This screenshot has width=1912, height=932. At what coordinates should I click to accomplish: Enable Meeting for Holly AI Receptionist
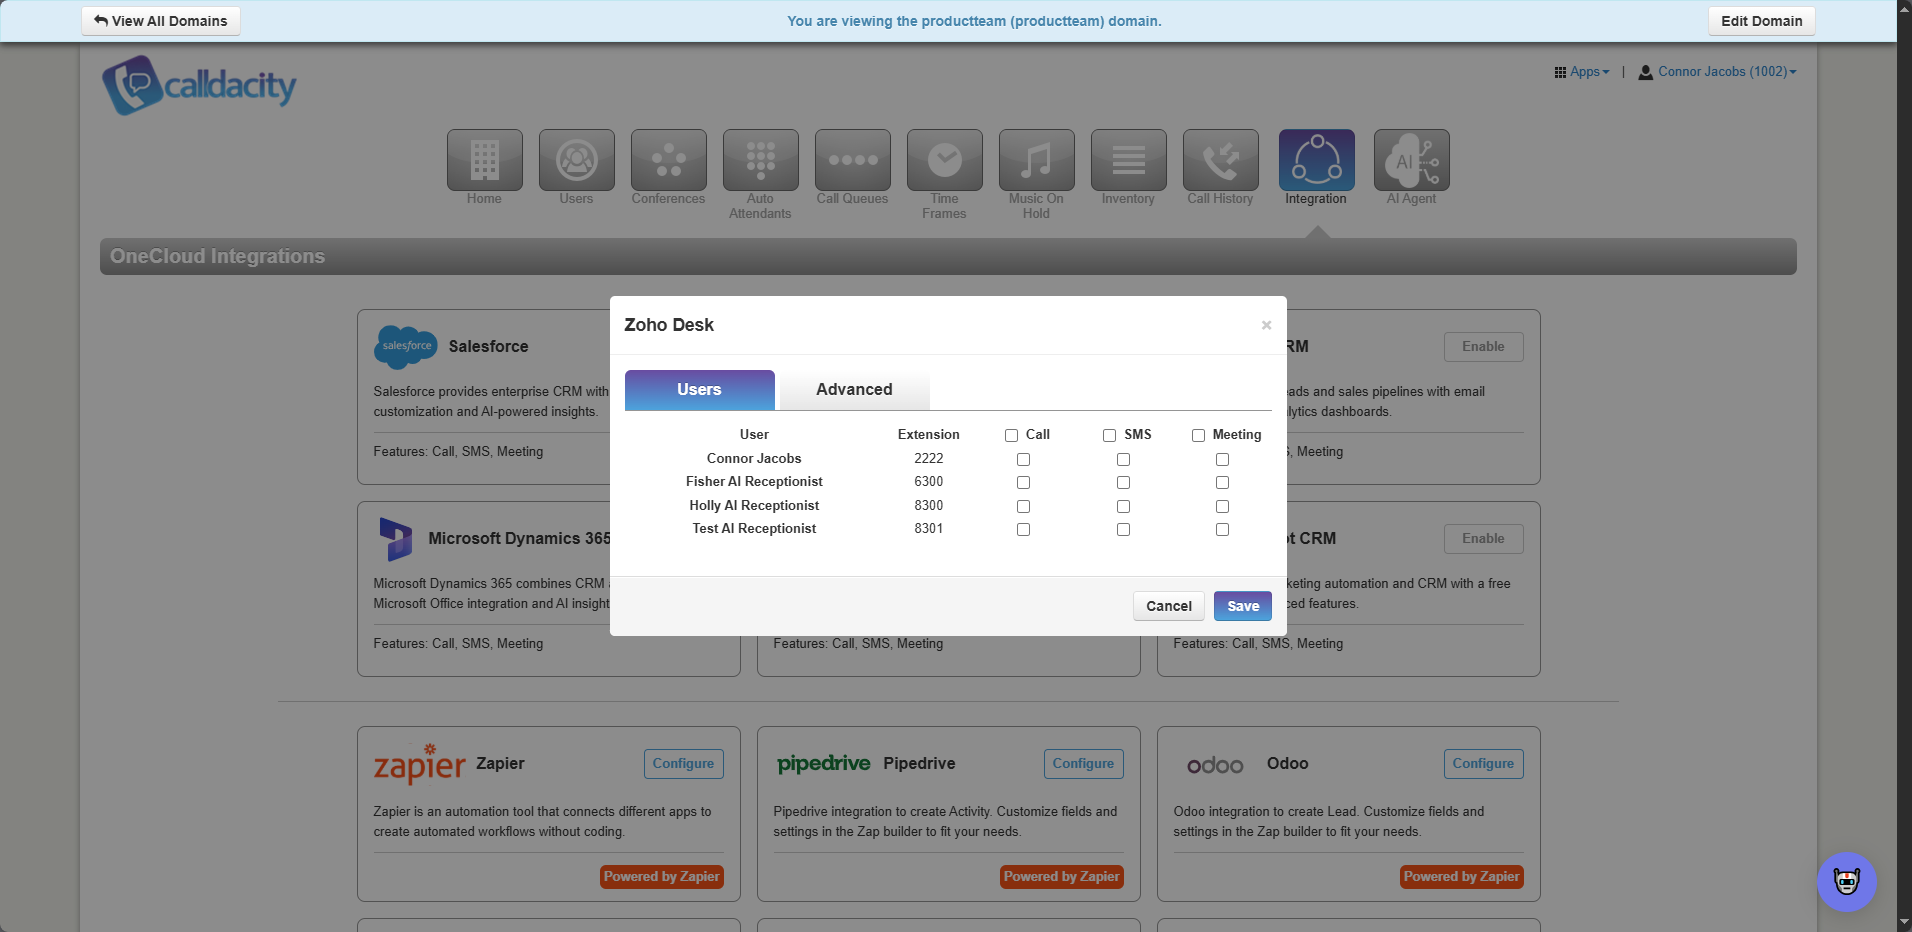(x=1222, y=507)
